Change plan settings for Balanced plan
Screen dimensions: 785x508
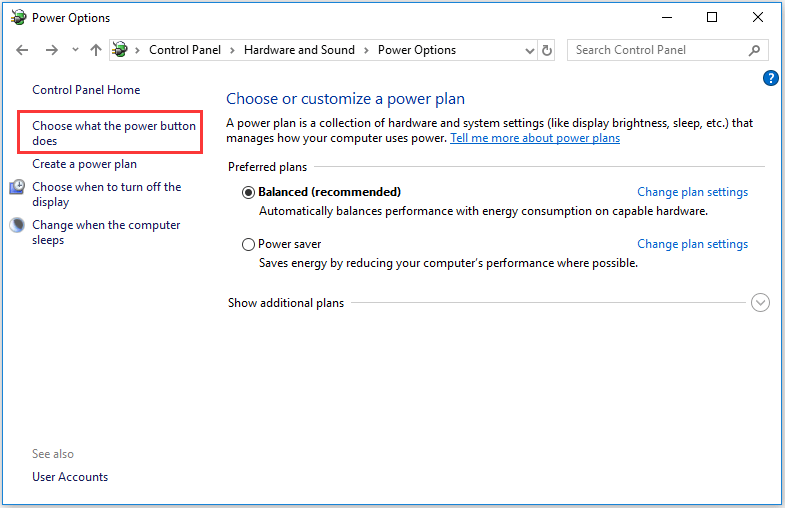point(692,192)
